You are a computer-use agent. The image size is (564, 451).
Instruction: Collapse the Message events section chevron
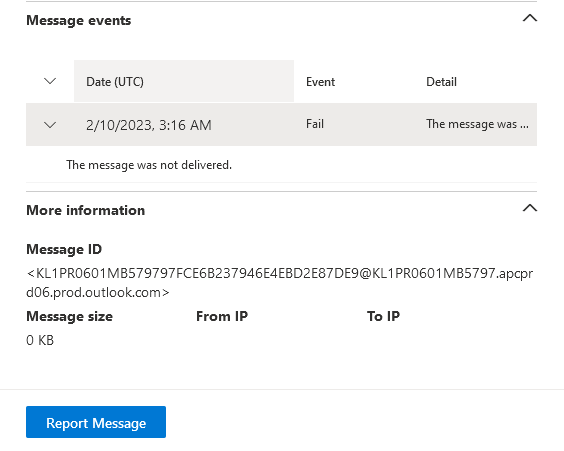pos(529,18)
